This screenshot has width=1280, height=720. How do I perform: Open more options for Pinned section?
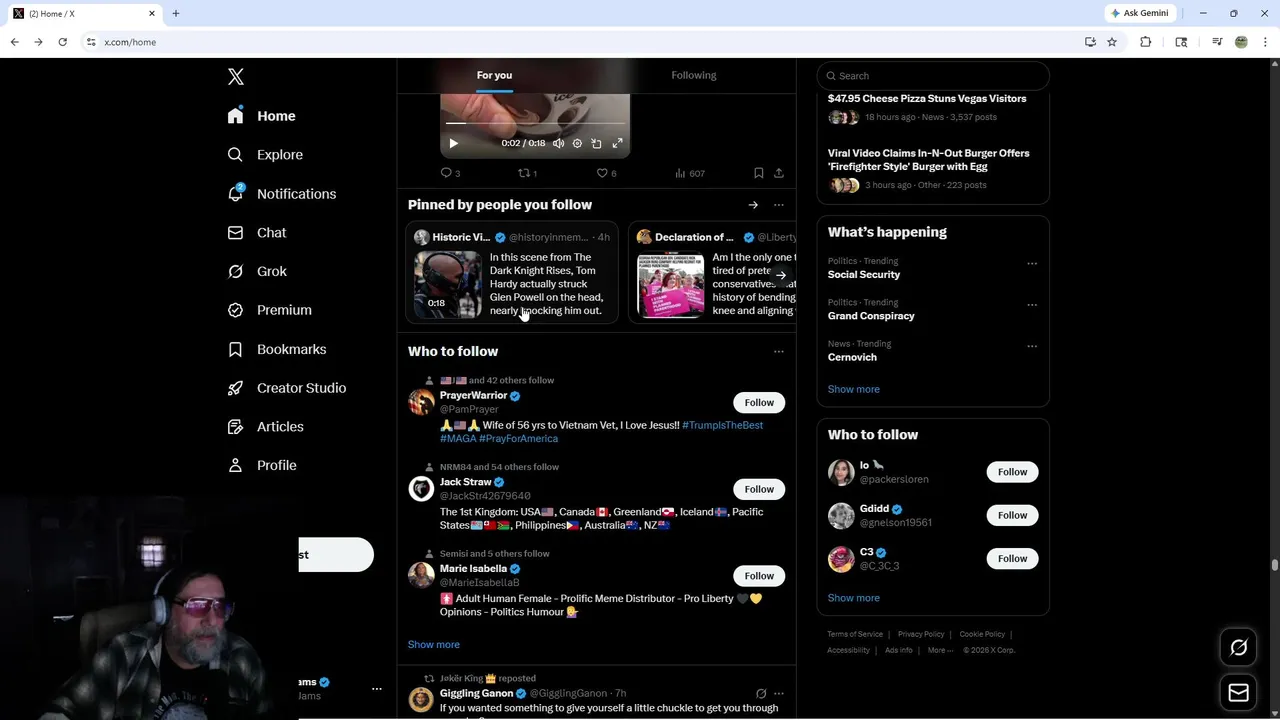click(x=779, y=205)
